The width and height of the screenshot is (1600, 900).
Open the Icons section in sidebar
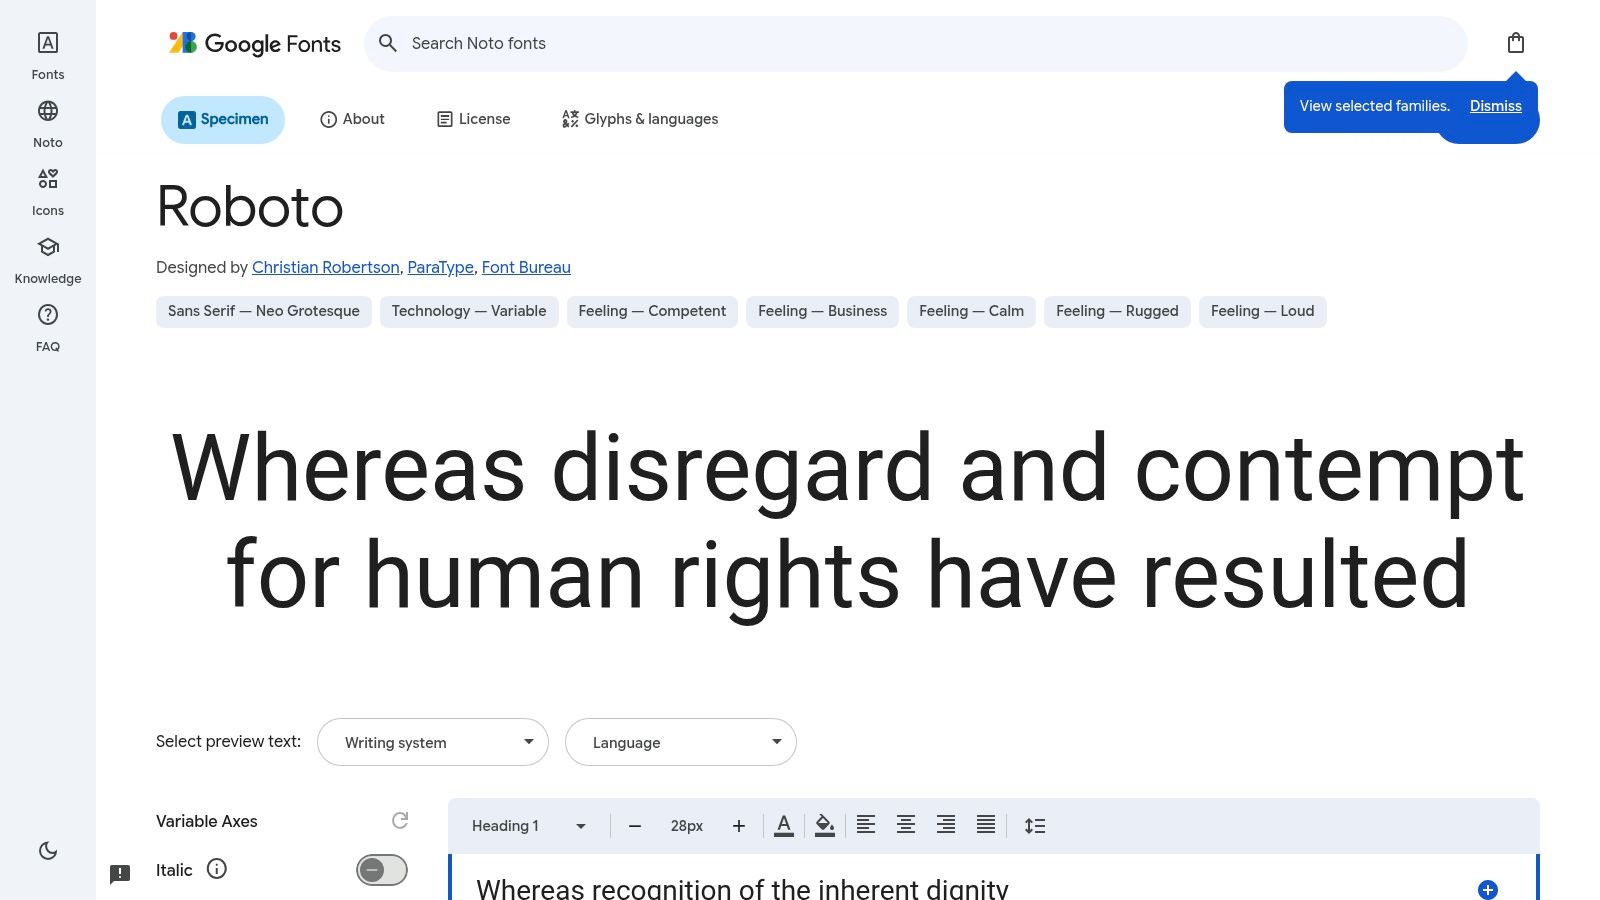(48, 192)
